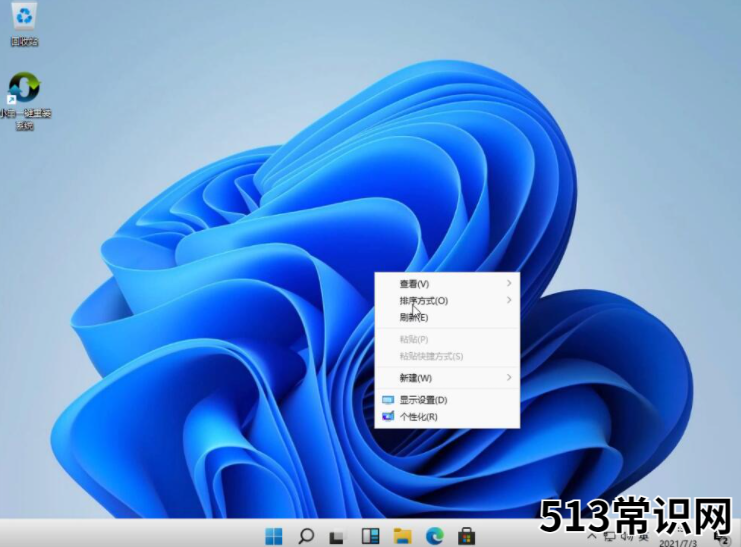Image resolution: width=741 pixels, height=547 pixels.
Task: Click the monitor icon beside 显示设置(D)
Action: [x=388, y=400]
